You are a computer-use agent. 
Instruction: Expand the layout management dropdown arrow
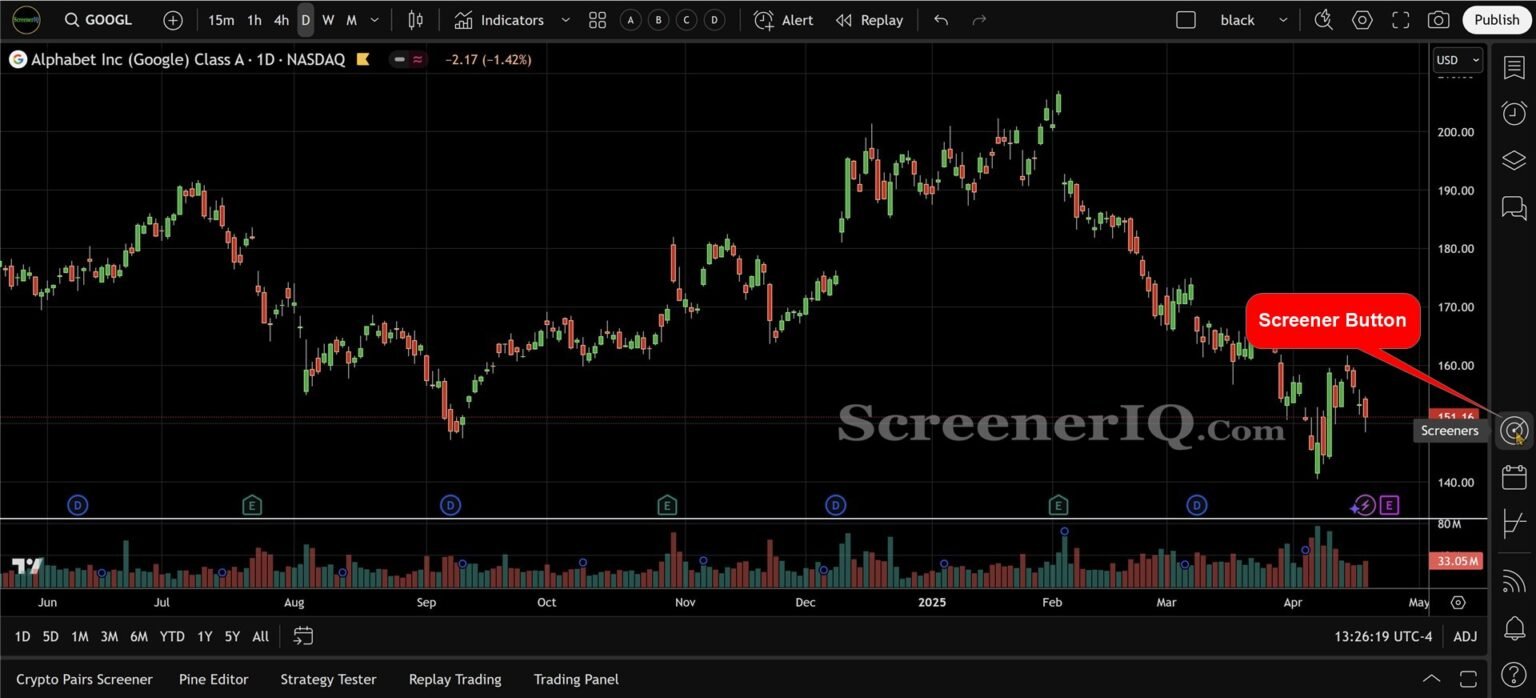(x=1284, y=20)
